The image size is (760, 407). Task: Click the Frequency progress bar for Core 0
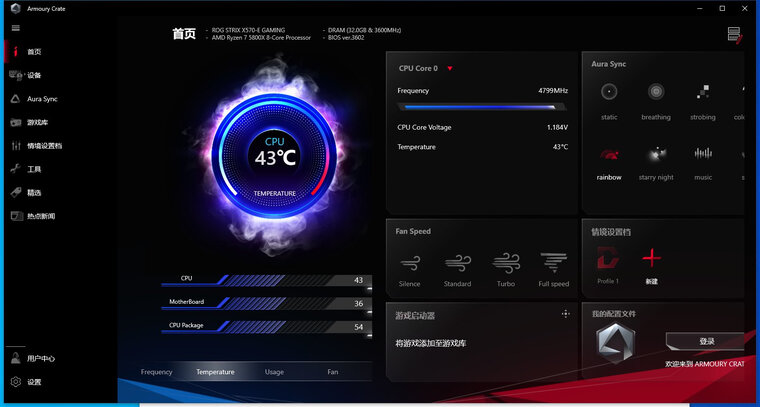tap(481, 107)
